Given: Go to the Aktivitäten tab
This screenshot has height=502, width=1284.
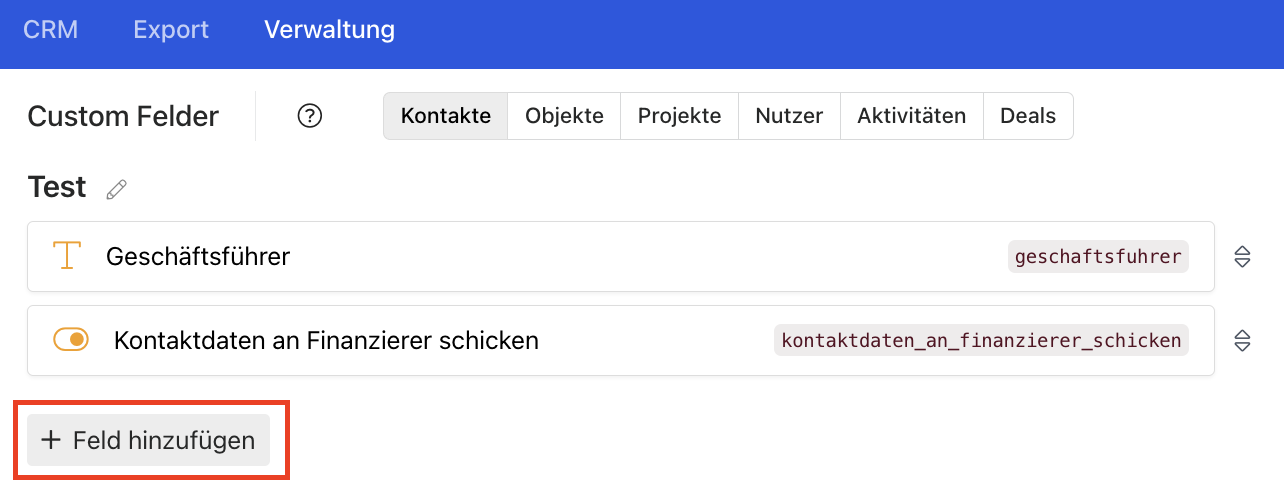Looking at the screenshot, I should (x=911, y=116).
